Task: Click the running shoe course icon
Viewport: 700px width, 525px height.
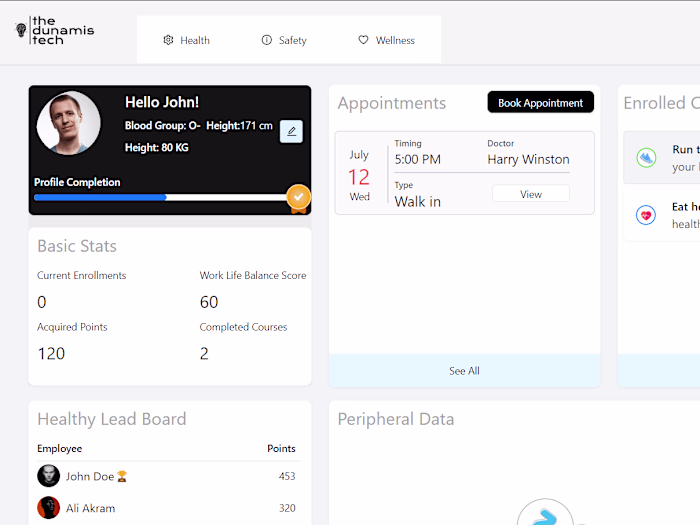Action: [x=646, y=158]
